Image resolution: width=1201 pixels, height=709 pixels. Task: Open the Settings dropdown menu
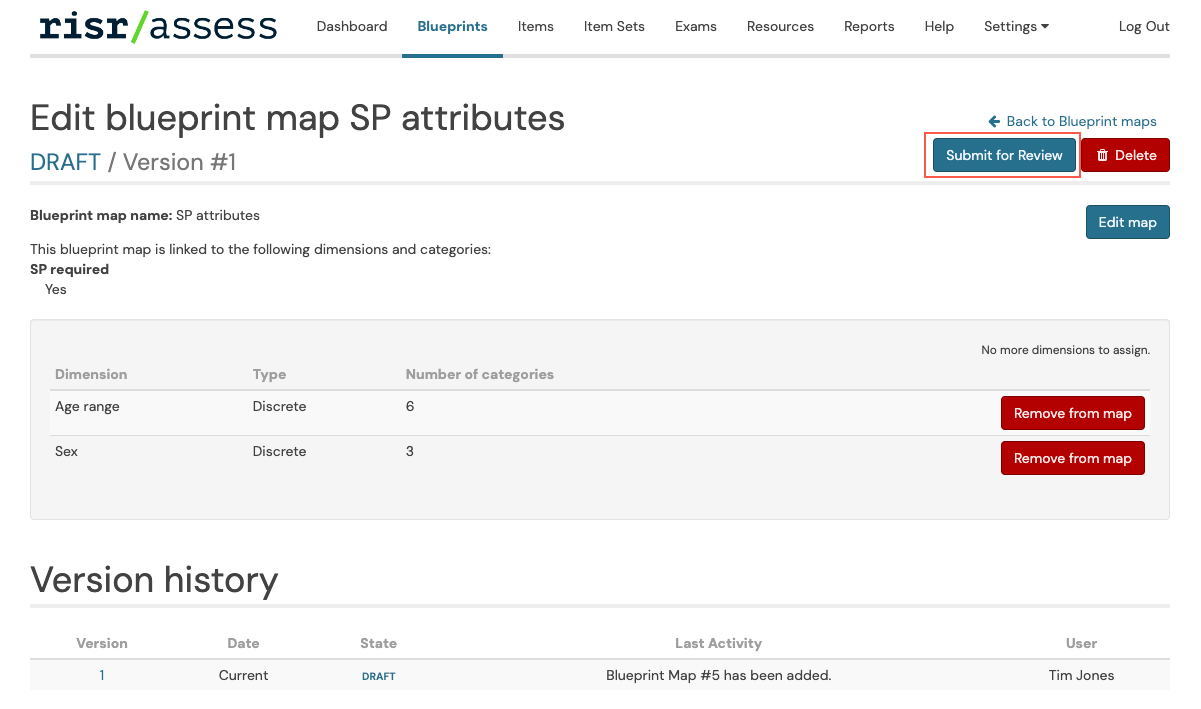tap(1016, 27)
